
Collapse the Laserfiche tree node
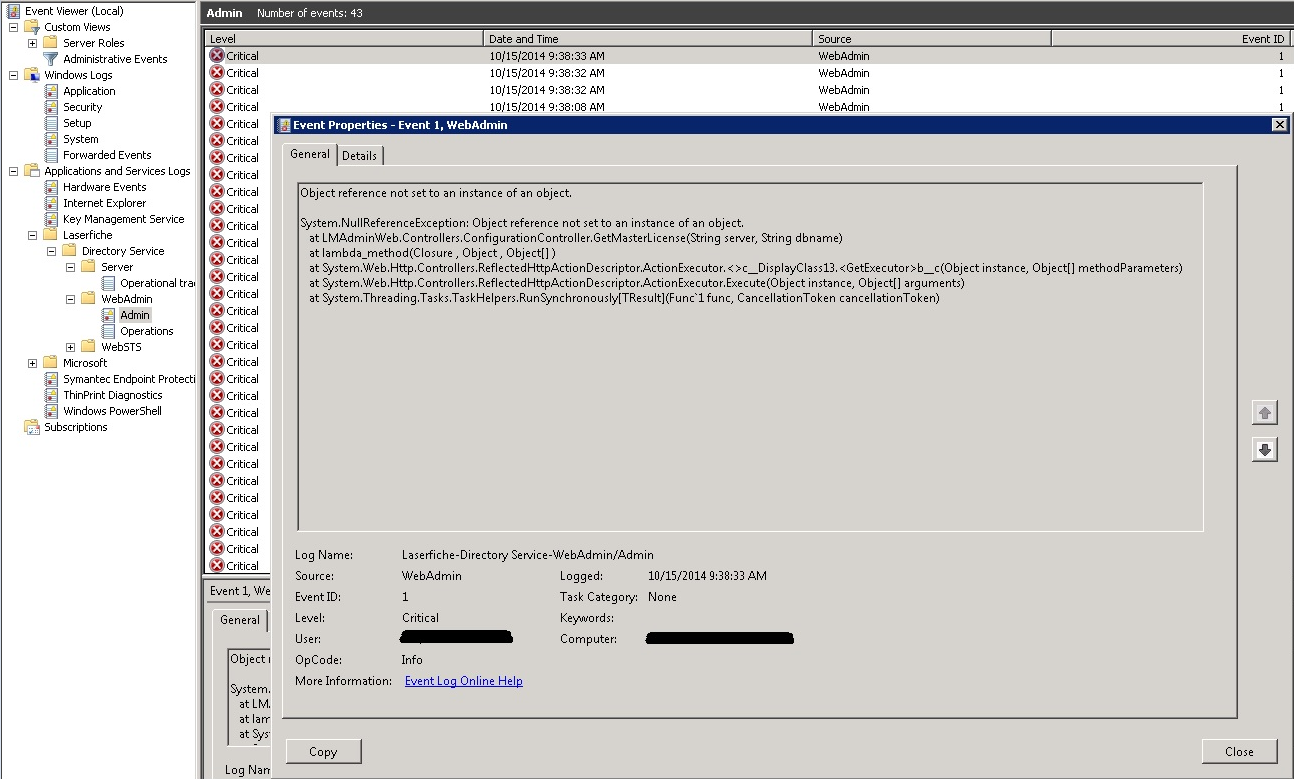pyautogui.click(x=32, y=235)
